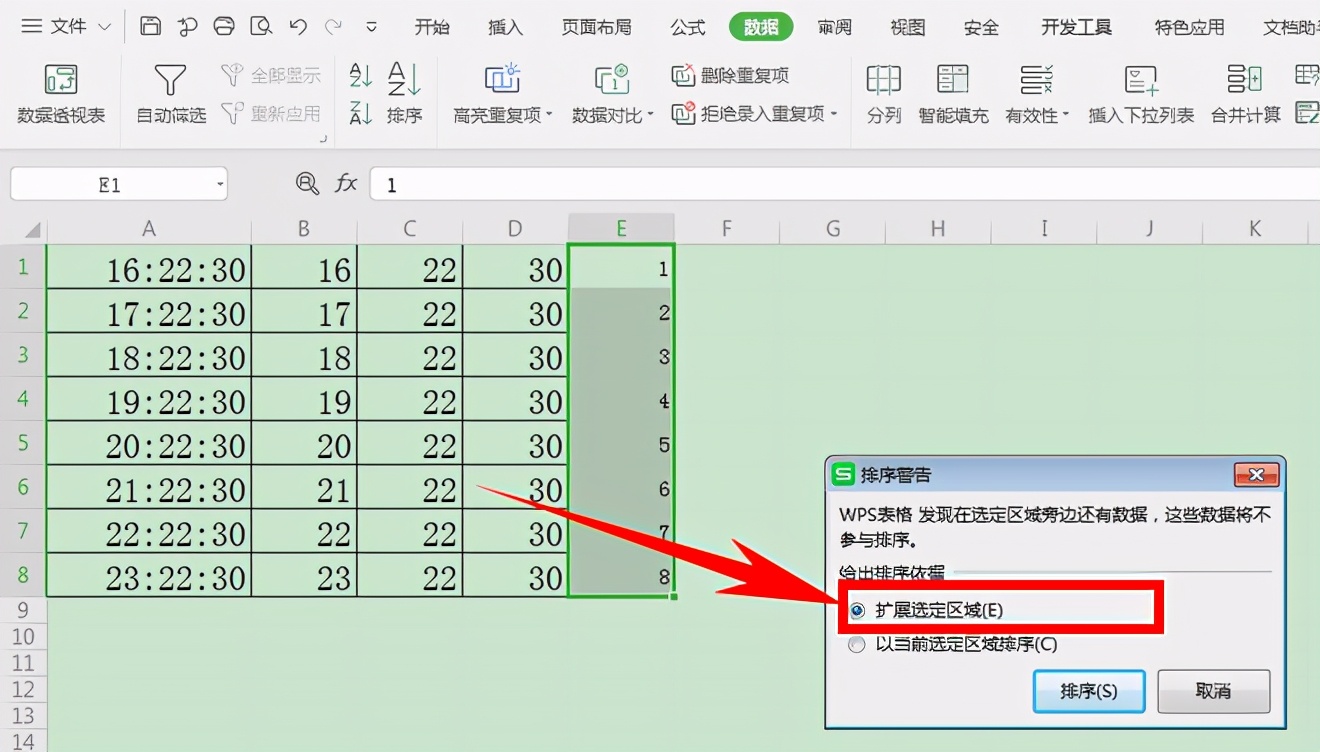The image size is (1320, 752).
Task: Click the ascending sort A-Z icon
Action: [361, 75]
